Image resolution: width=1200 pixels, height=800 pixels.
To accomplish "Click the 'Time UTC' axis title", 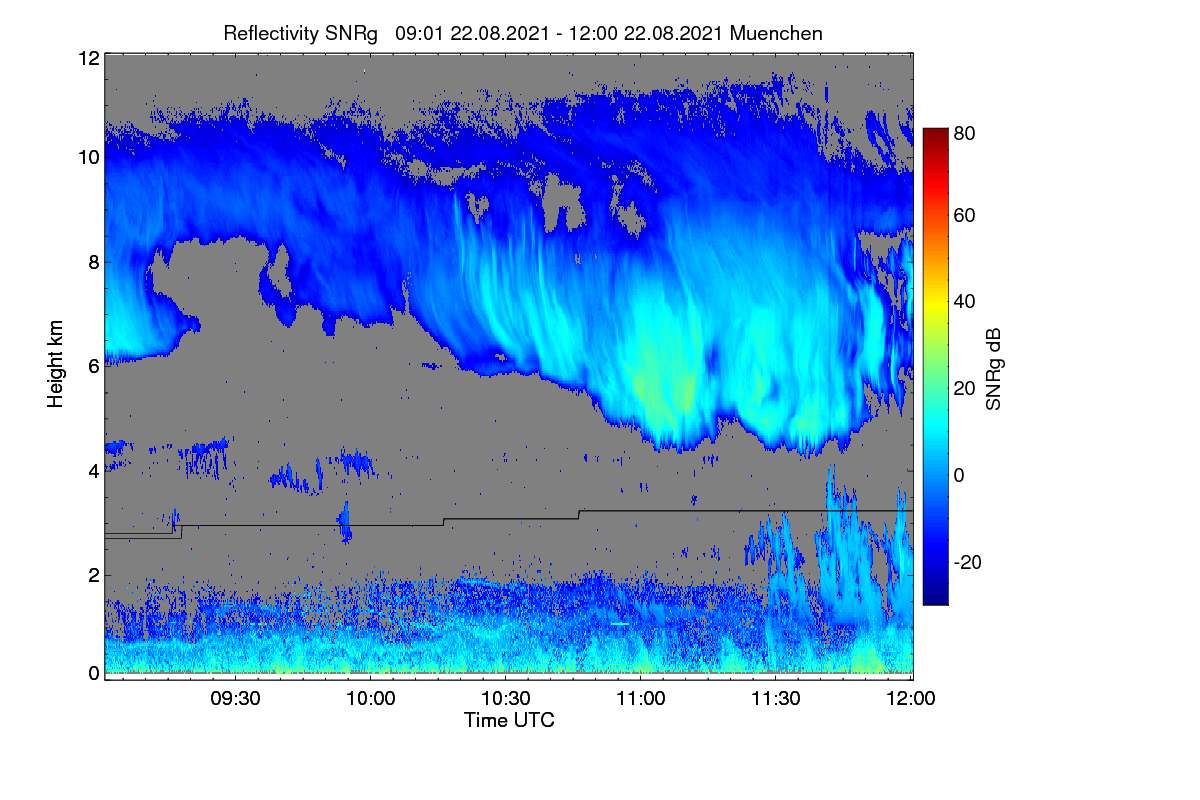I will point(509,720).
